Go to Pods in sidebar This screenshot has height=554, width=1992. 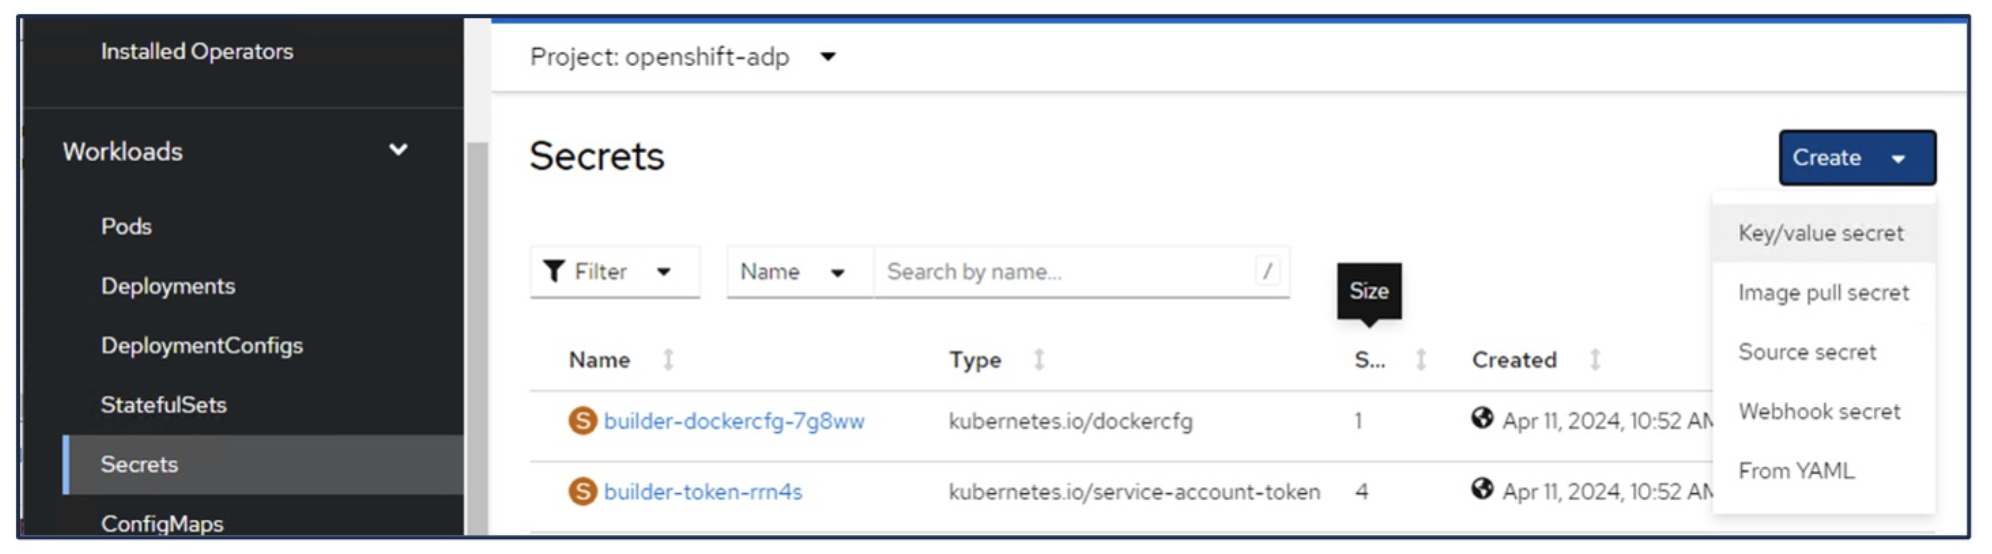click(126, 226)
